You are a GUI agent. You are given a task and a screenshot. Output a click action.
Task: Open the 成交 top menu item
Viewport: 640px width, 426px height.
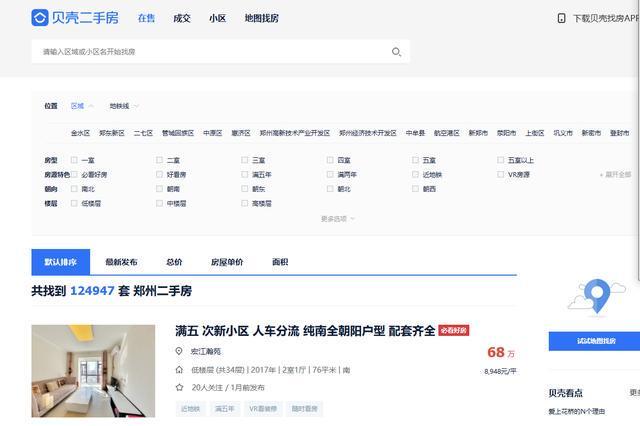(181, 18)
